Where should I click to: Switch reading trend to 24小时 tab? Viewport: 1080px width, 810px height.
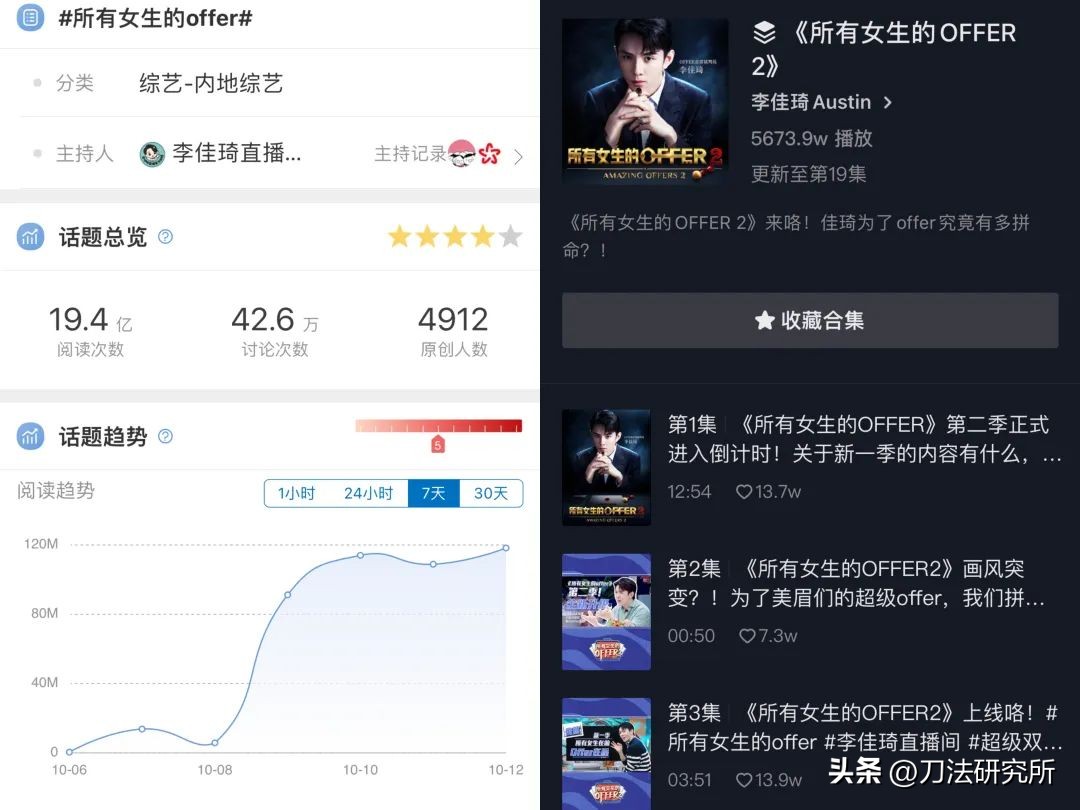click(368, 493)
